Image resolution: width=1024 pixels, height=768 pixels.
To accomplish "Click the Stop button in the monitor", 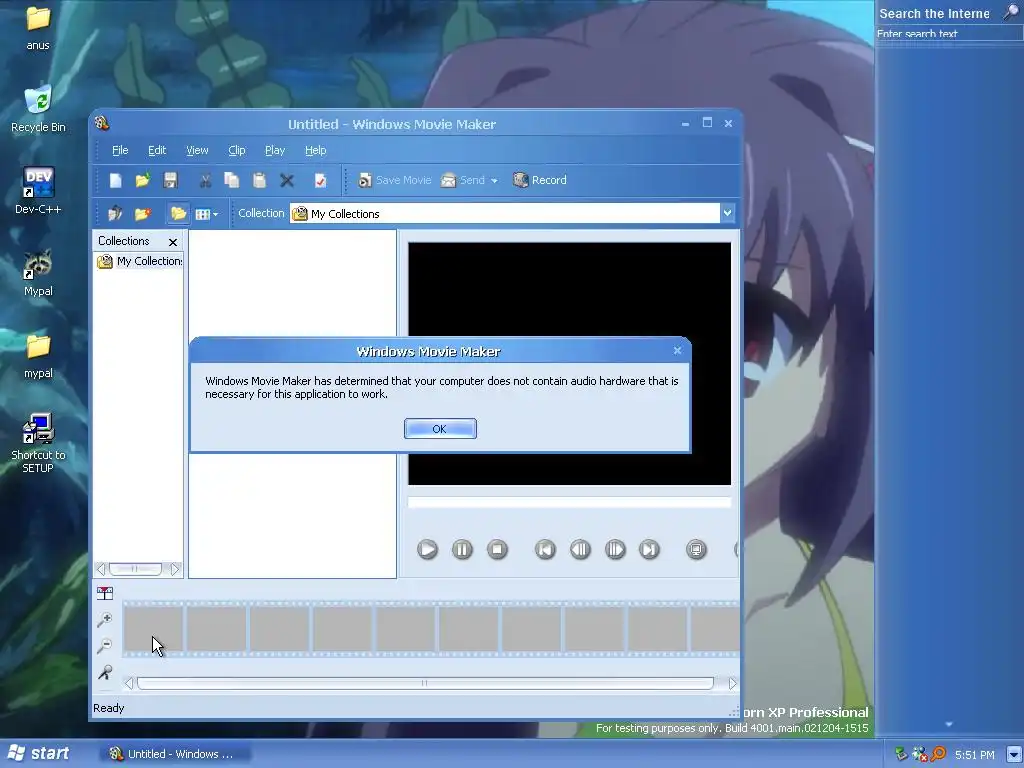I will click(x=497, y=549).
